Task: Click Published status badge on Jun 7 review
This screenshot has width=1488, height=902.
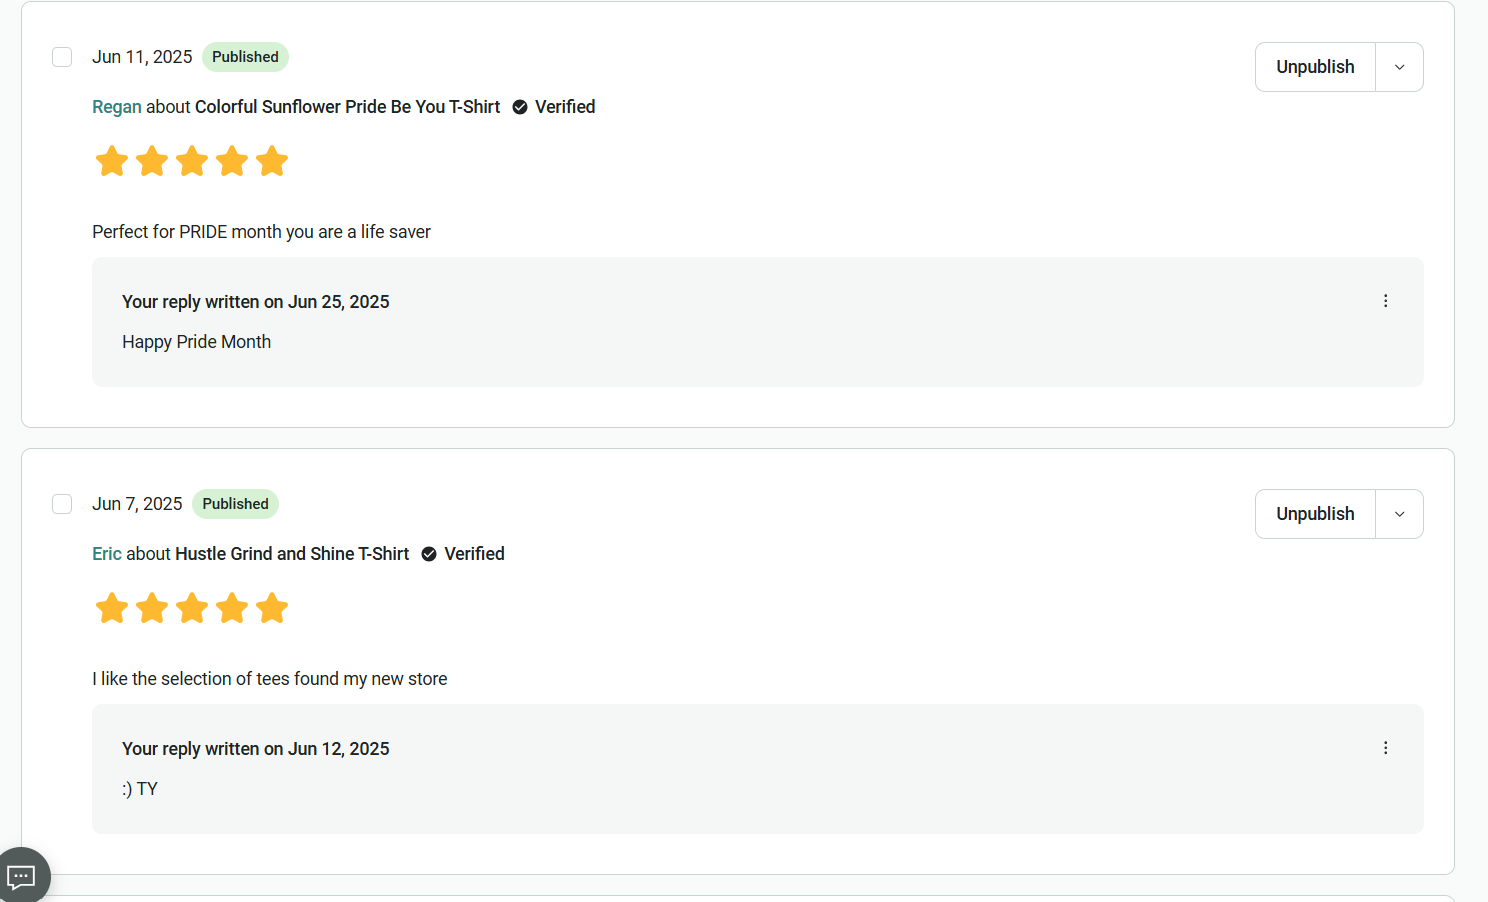Action: (x=235, y=504)
